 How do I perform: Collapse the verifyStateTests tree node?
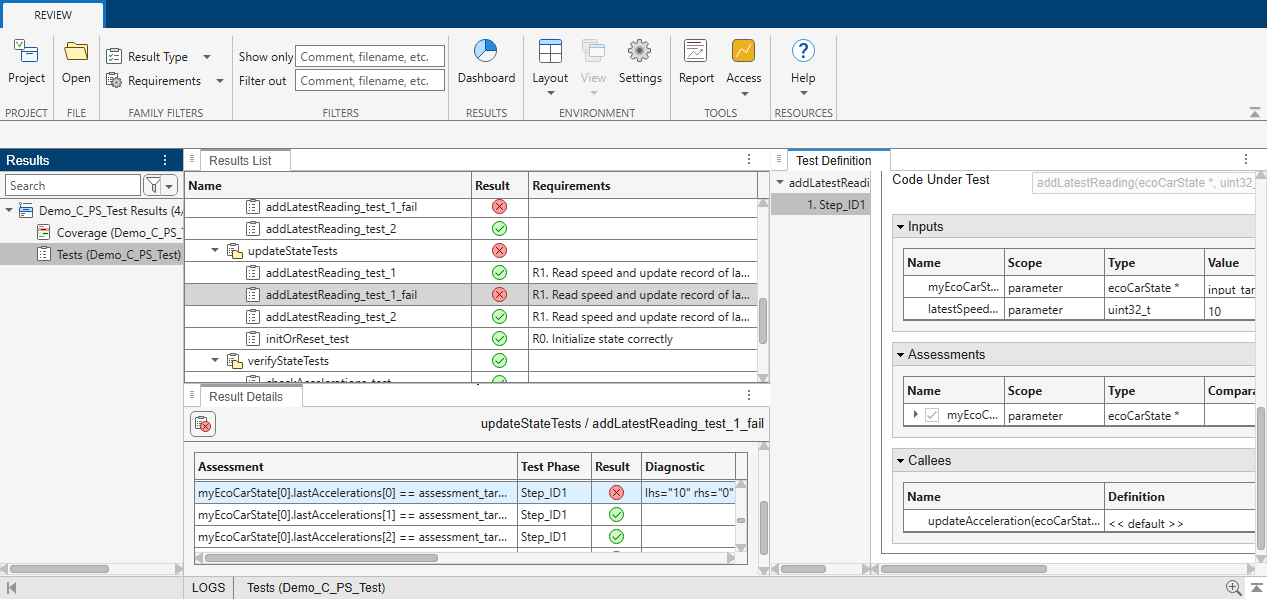tap(215, 361)
